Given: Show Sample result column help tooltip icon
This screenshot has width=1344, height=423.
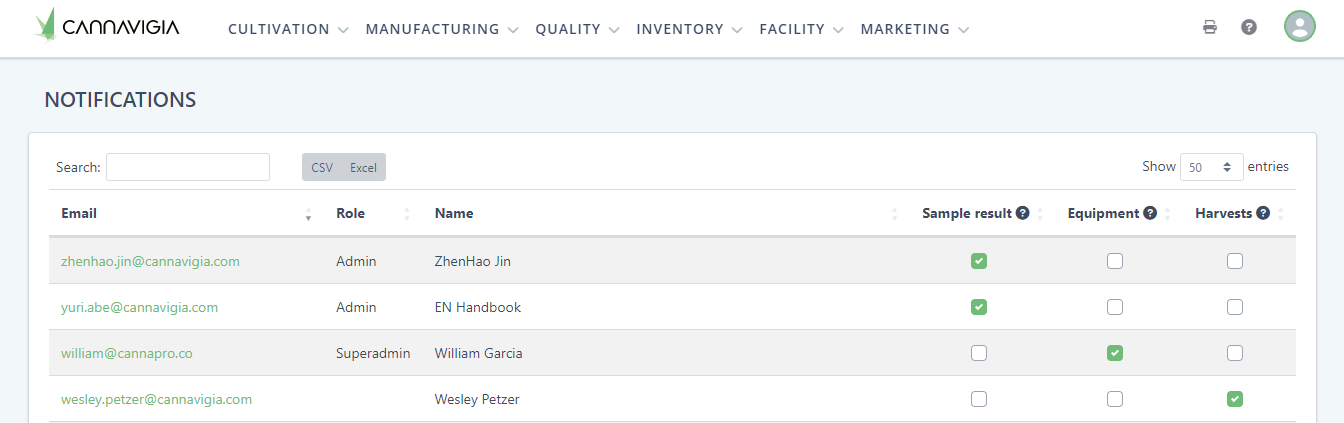Looking at the screenshot, I should click(1023, 213).
